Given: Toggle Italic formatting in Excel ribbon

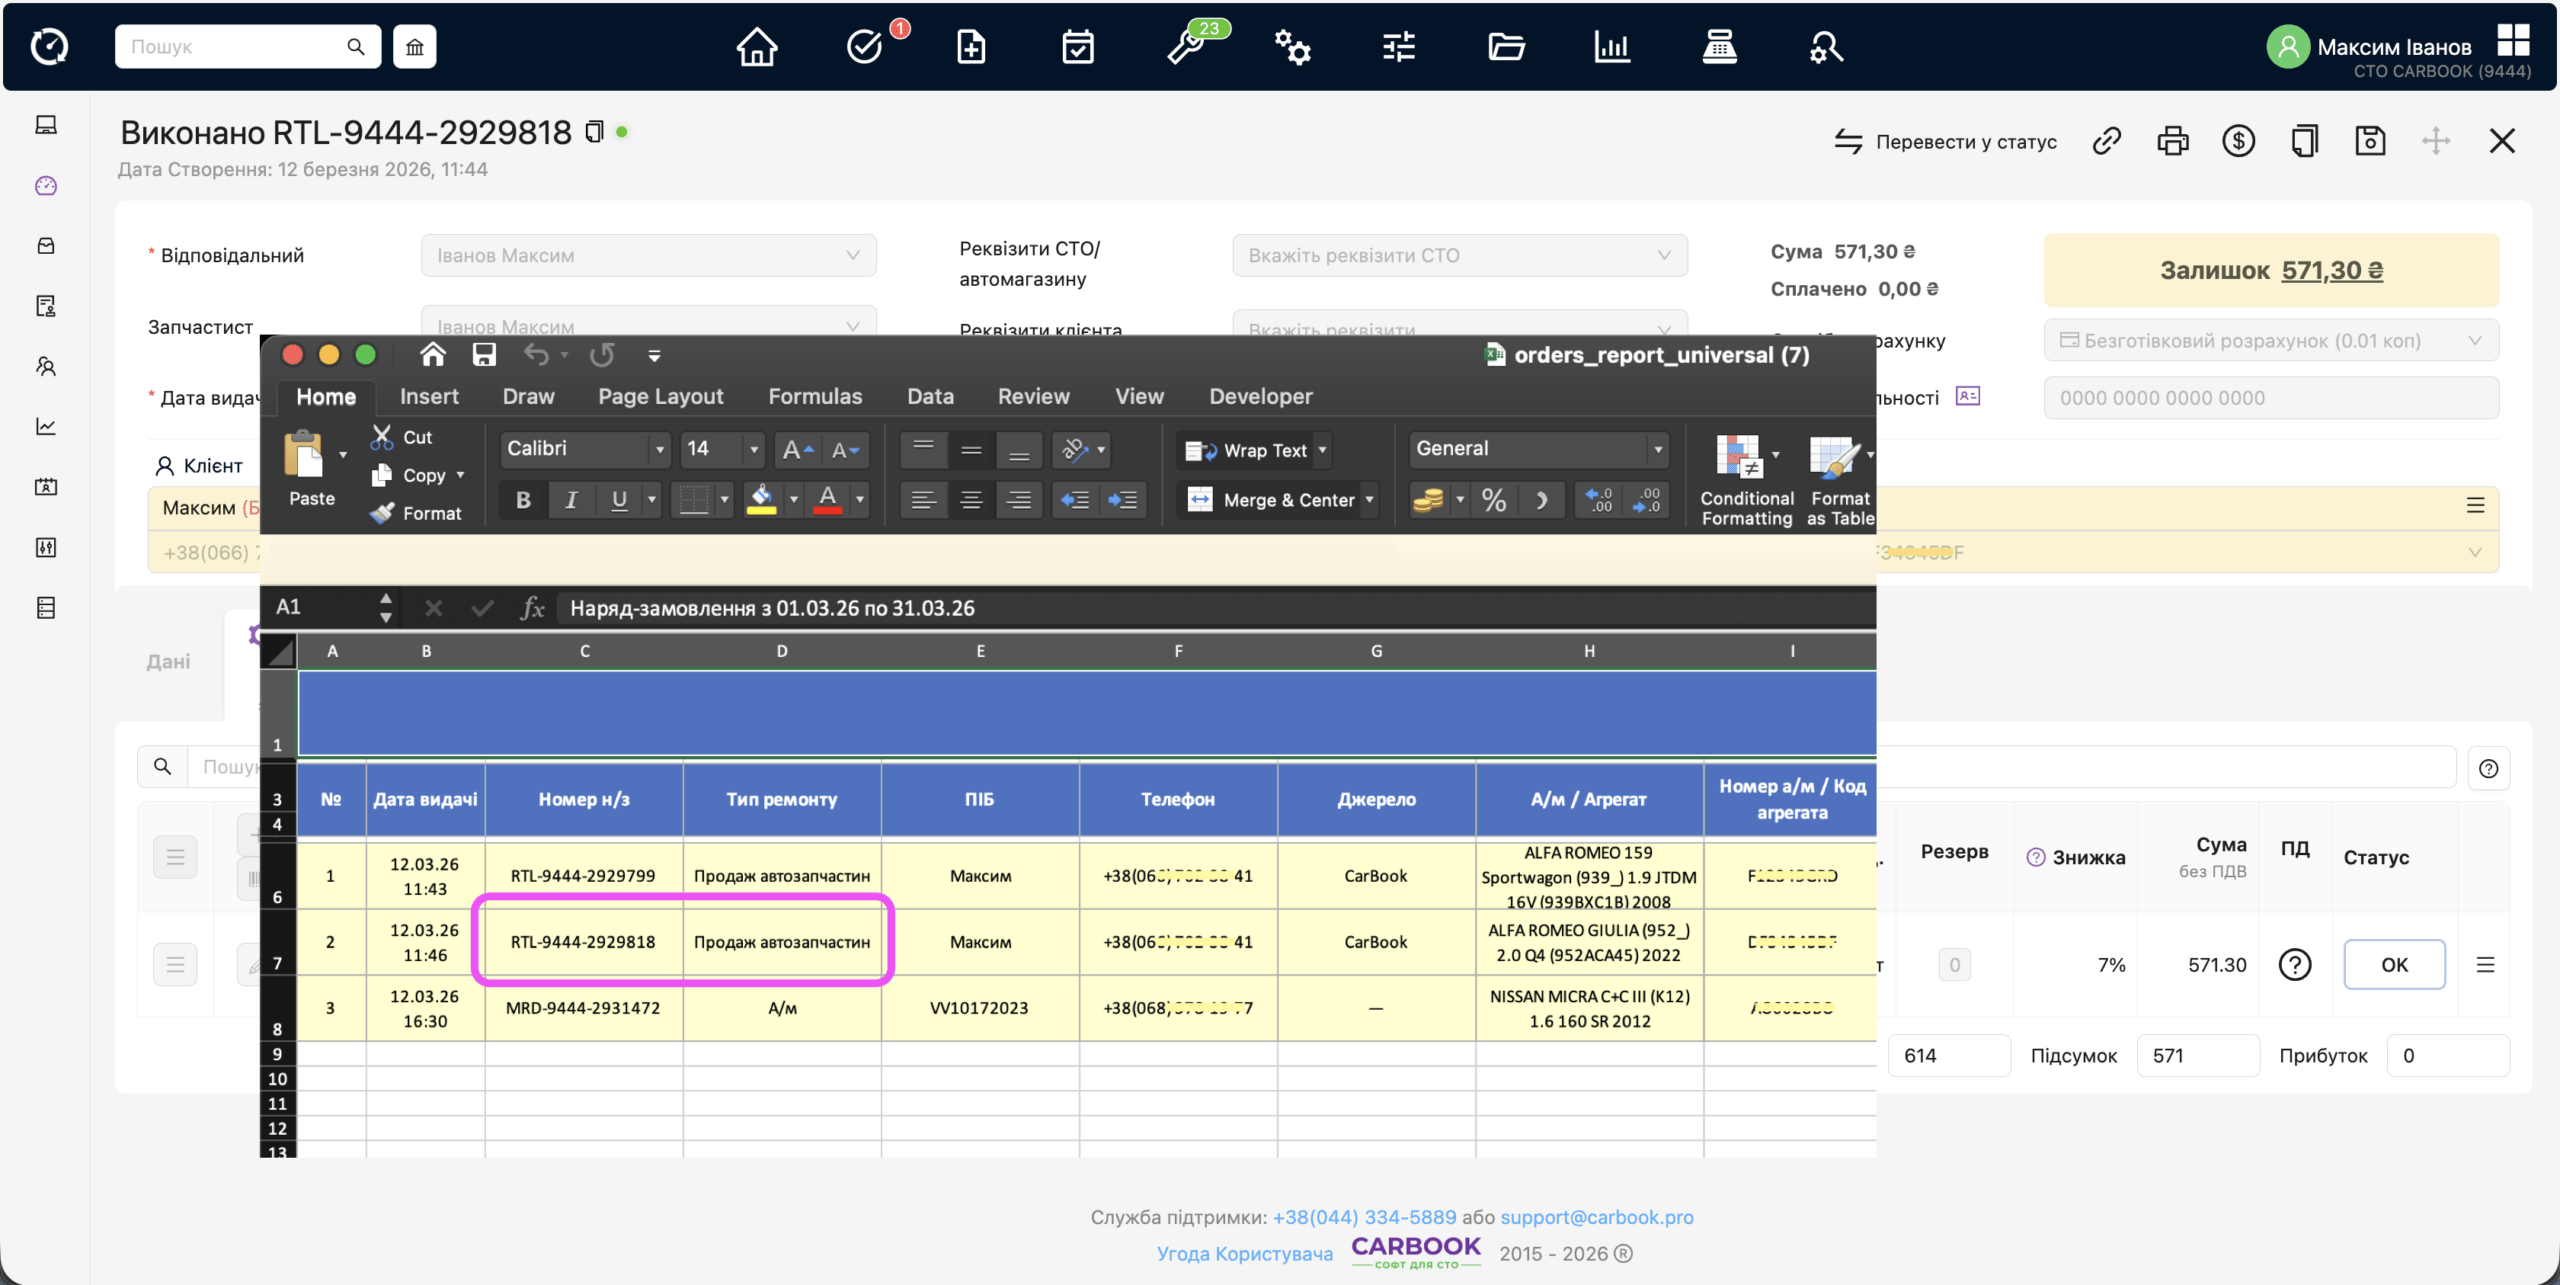Looking at the screenshot, I should (571, 500).
